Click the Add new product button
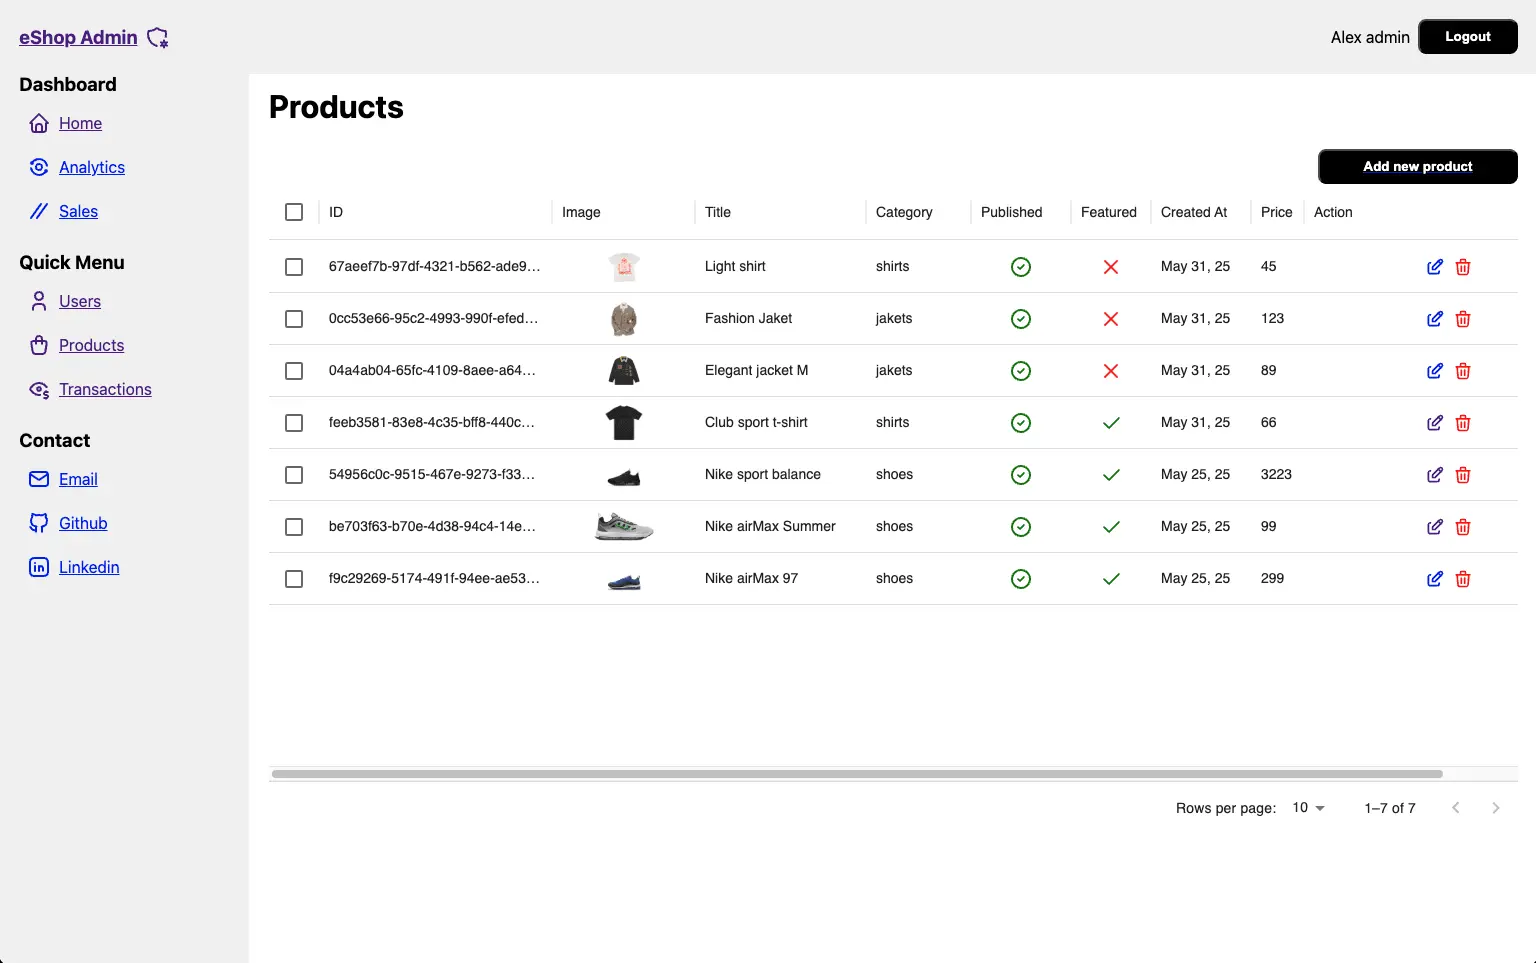Viewport: 1536px width, 963px height. (x=1417, y=166)
